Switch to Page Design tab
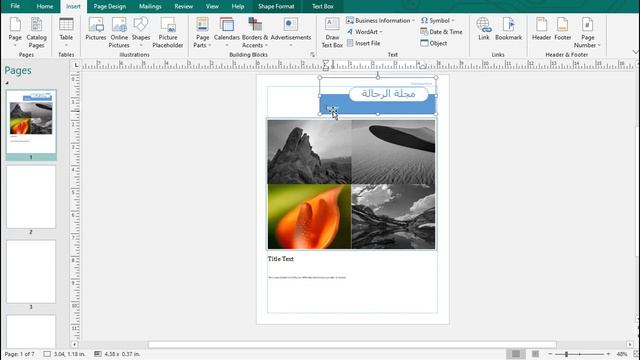Image resolution: width=640 pixels, height=360 pixels. (x=109, y=6)
